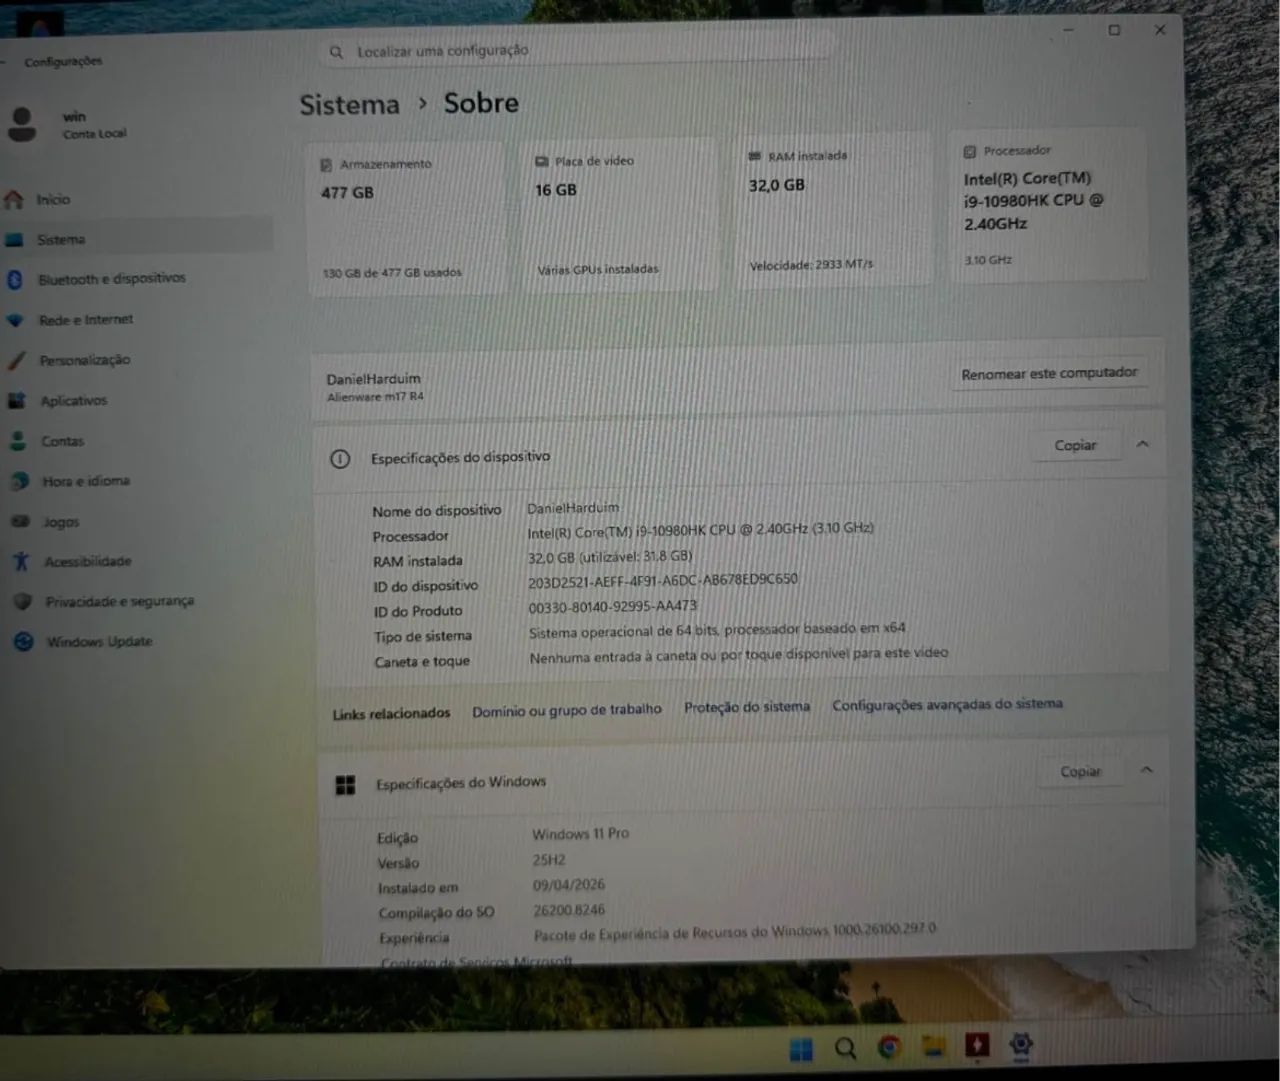The height and width of the screenshot is (1081, 1280).
Task: Select the Sistema sidebar item
Action: click(136, 240)
